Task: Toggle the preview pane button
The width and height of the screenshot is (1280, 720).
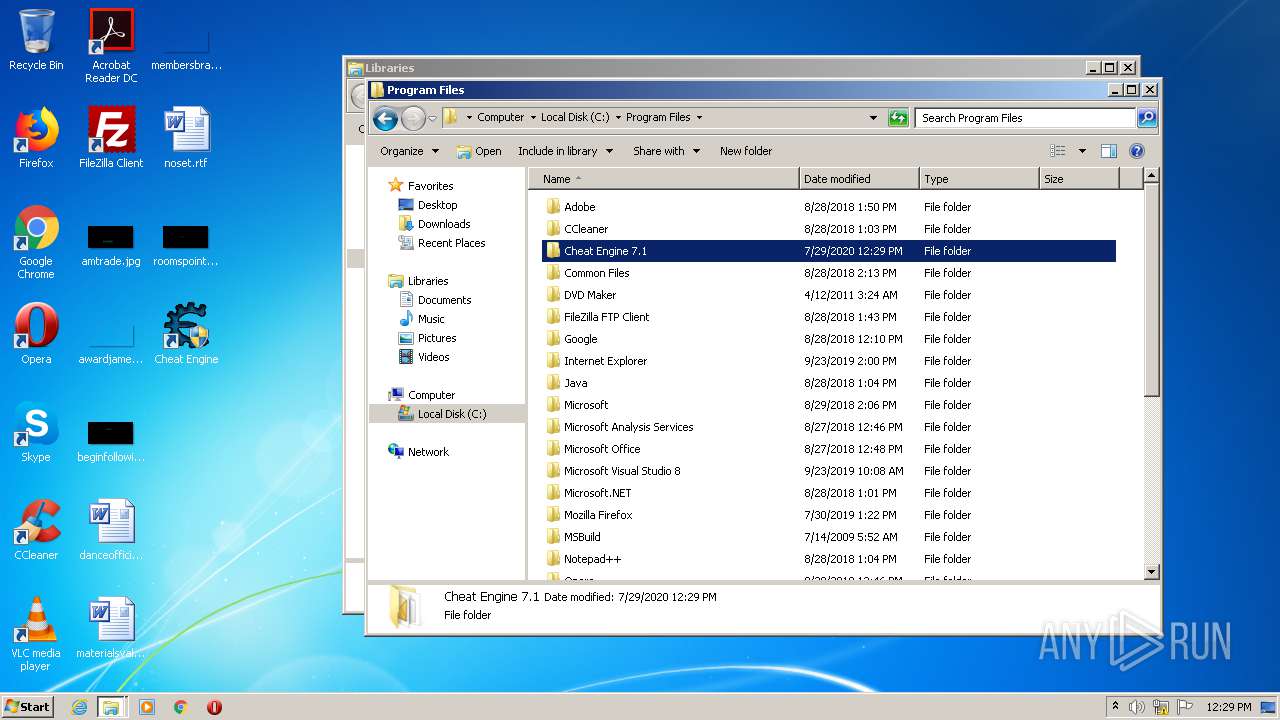Action: pos(1108,151)
